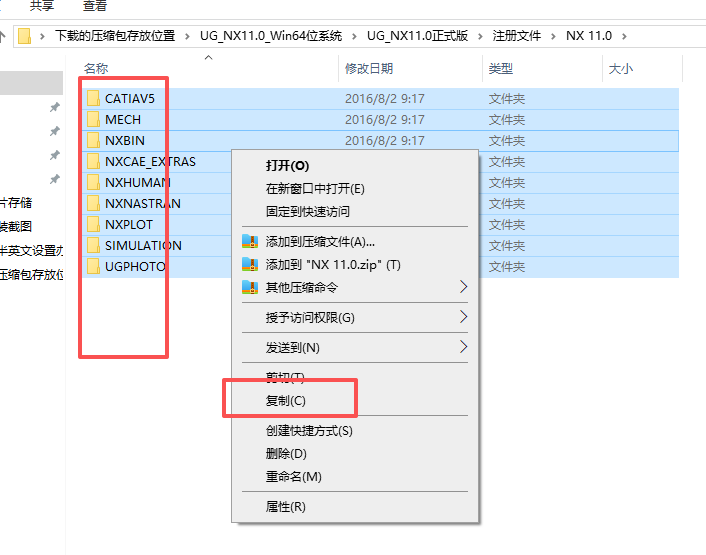706x555 pixels.
Task: Click the sidebar item containing 压缩包存放位
Action: [x=32, y=274]
